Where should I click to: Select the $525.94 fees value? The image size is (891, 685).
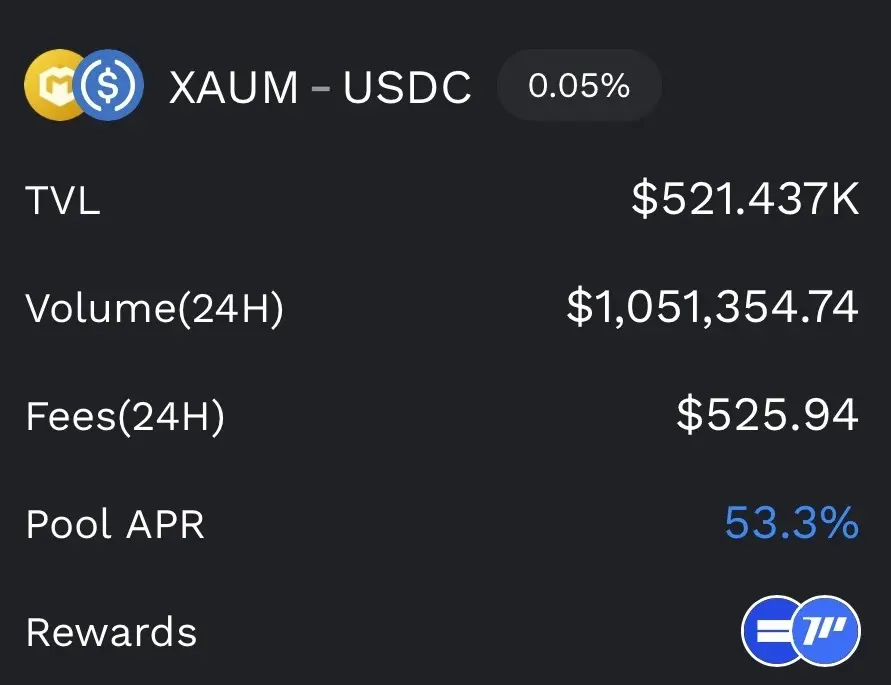point(767,414)
